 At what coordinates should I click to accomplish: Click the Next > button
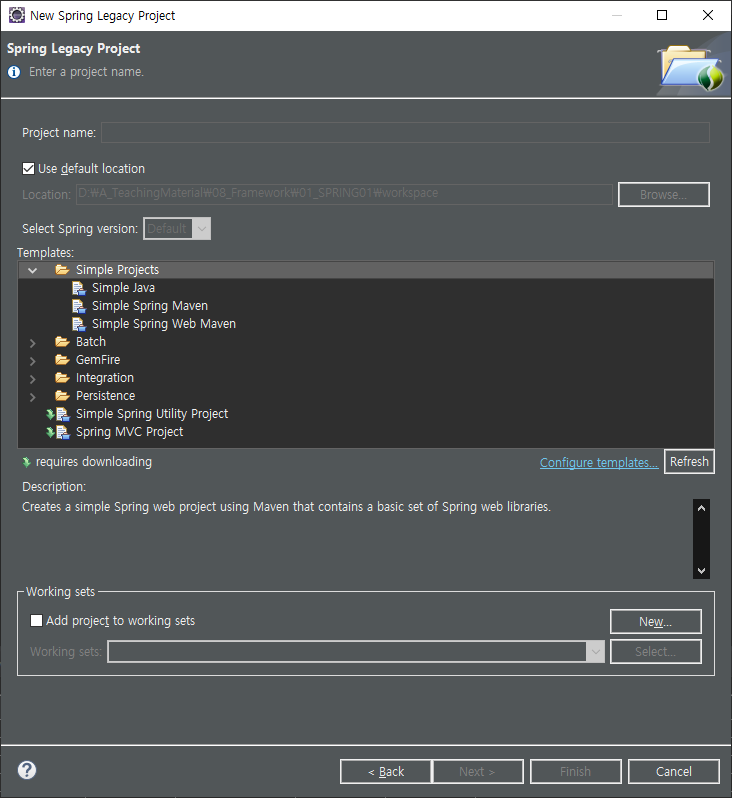[x=477, y=772]
